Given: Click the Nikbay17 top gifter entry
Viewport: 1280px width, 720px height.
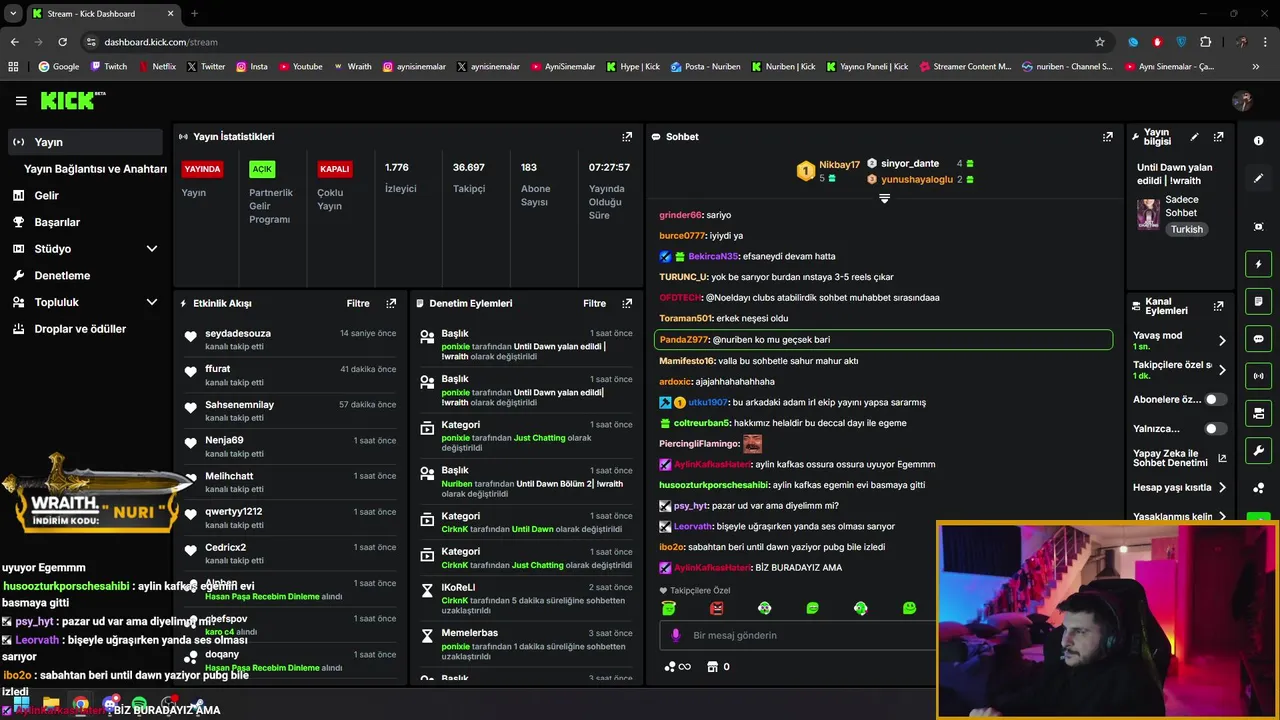Looking at the screenshot, I should (828, 171).
